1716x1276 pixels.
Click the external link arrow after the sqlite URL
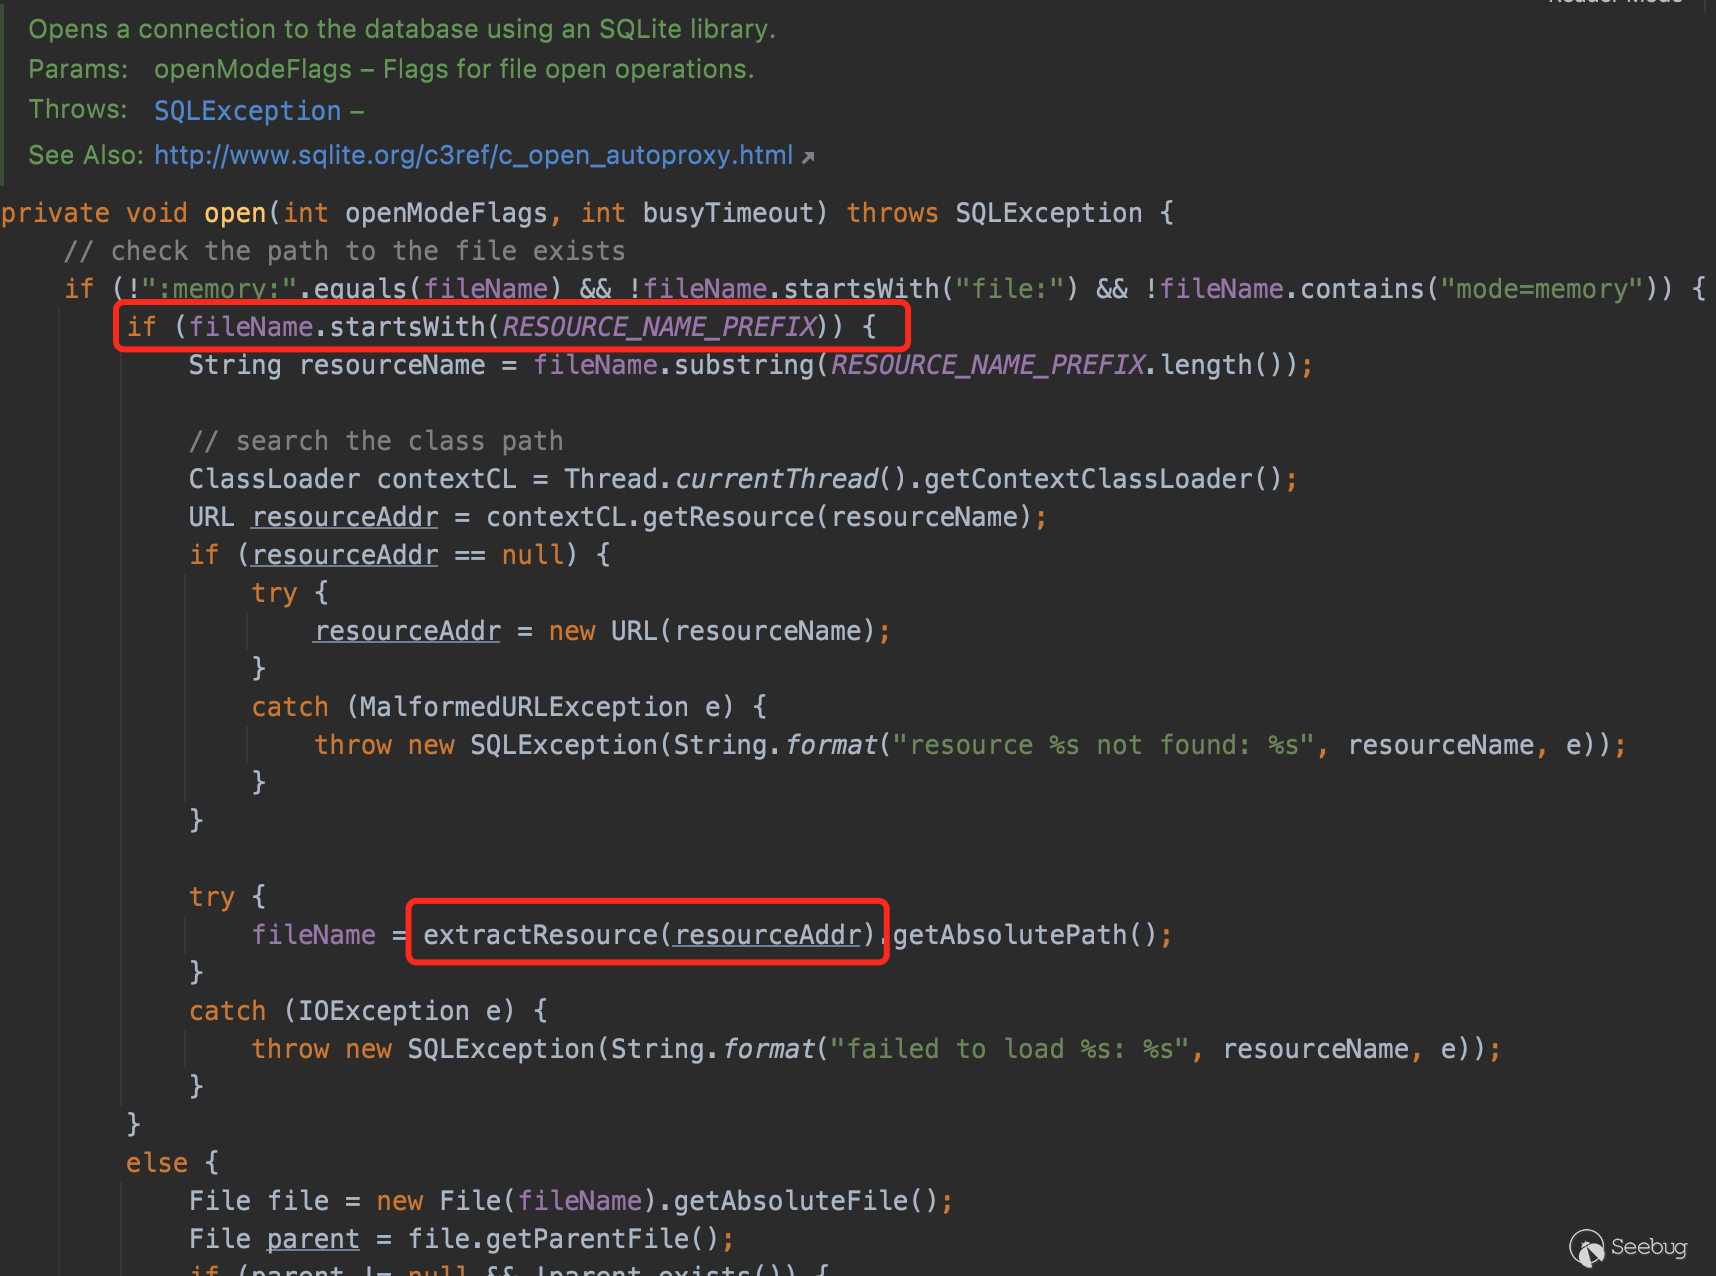(x=808, y=157)
